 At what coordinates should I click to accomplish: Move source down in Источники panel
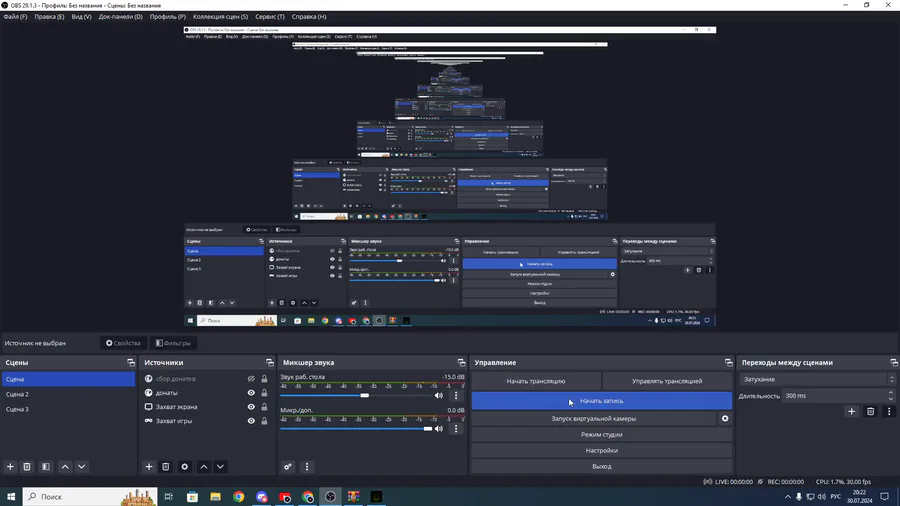point(220,466)
